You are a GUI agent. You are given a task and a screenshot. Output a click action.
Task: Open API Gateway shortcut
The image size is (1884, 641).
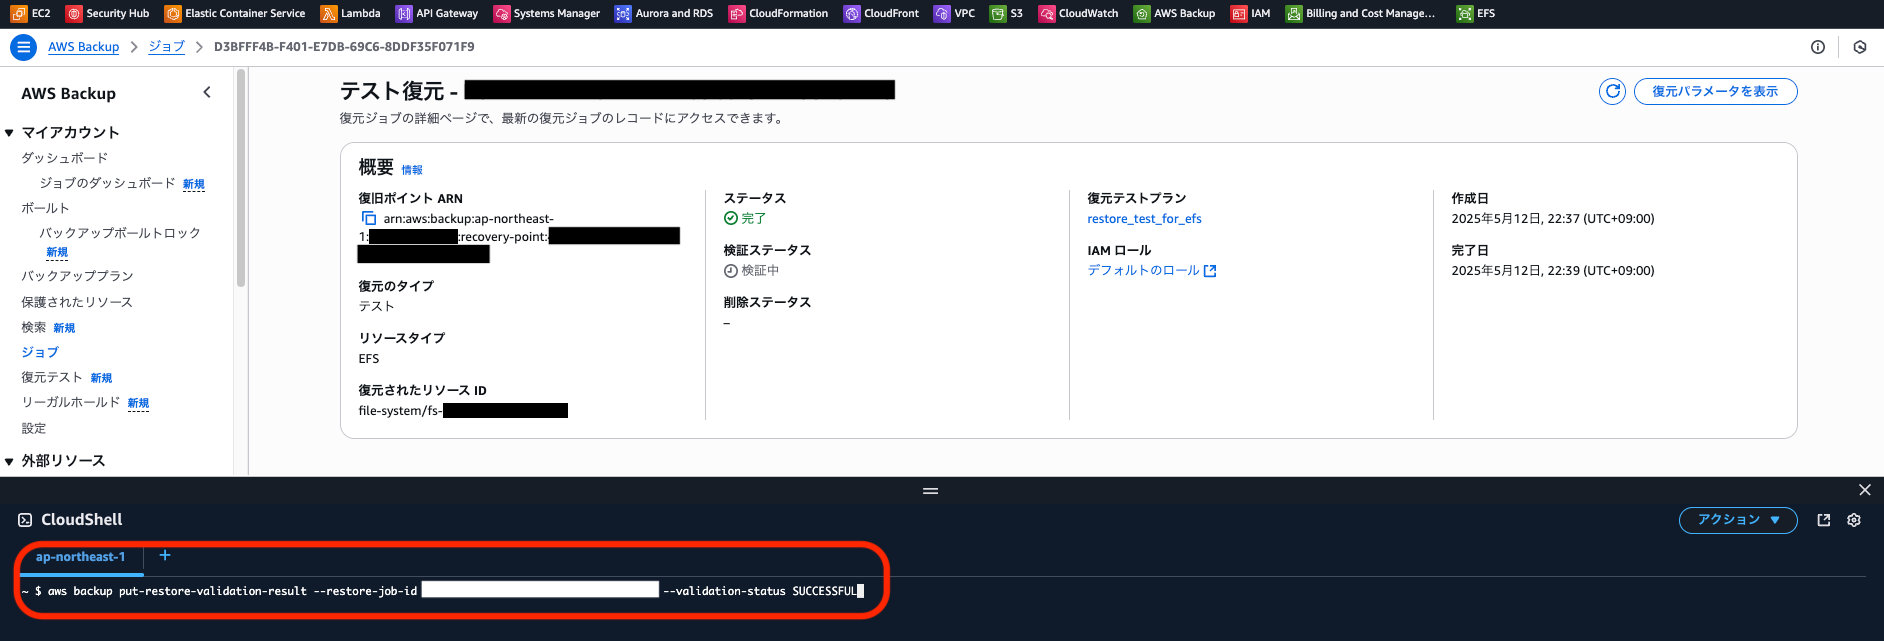[x=437, y=13]
